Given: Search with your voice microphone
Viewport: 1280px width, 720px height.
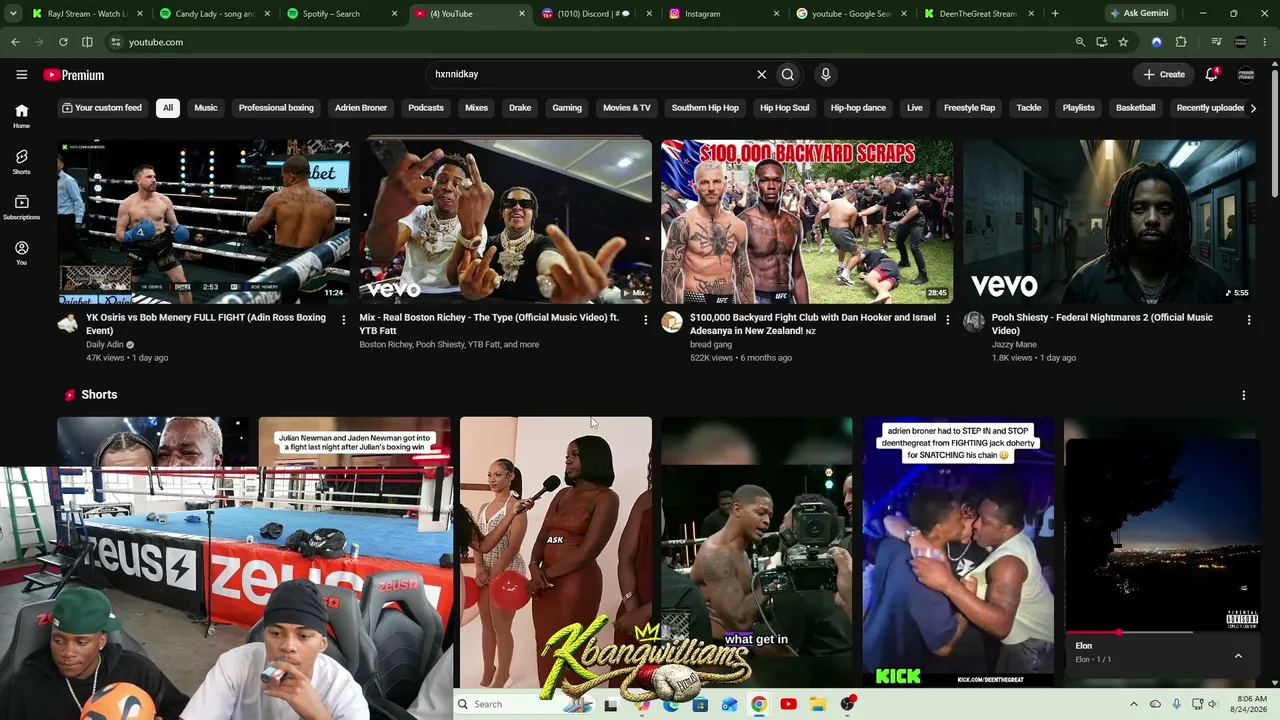Looking at the screenshot, I should coord(825,74).
